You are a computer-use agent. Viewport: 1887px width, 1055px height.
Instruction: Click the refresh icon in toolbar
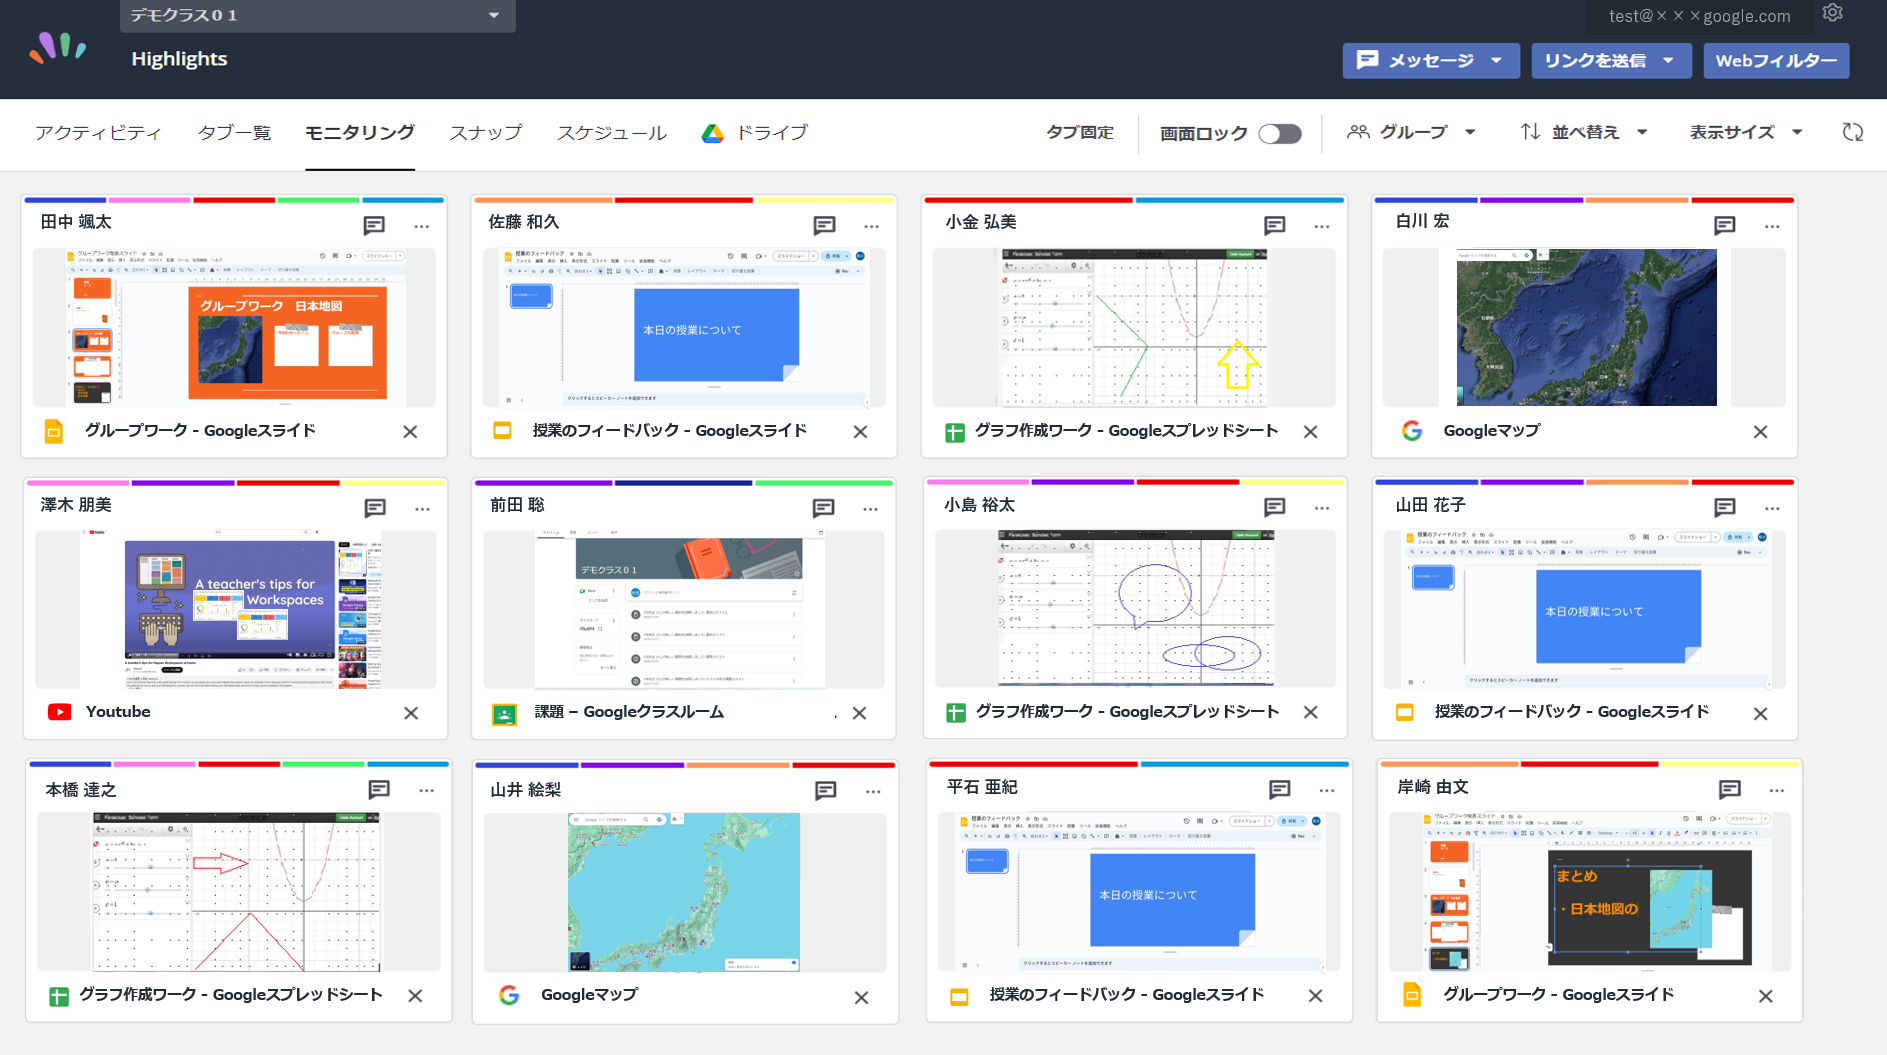pos(1852,132)
